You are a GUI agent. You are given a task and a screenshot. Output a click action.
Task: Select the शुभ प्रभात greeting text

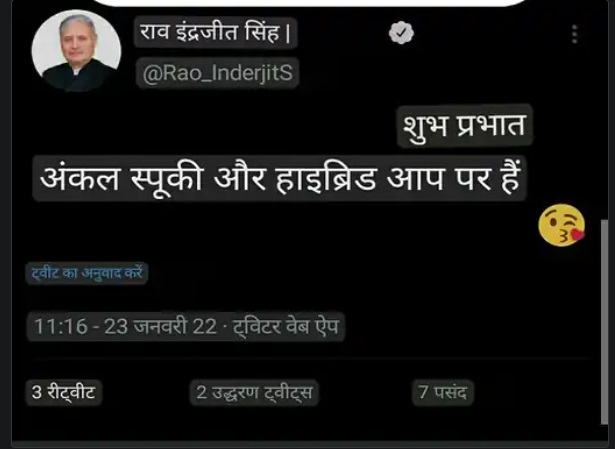click(x=465, y=126)
